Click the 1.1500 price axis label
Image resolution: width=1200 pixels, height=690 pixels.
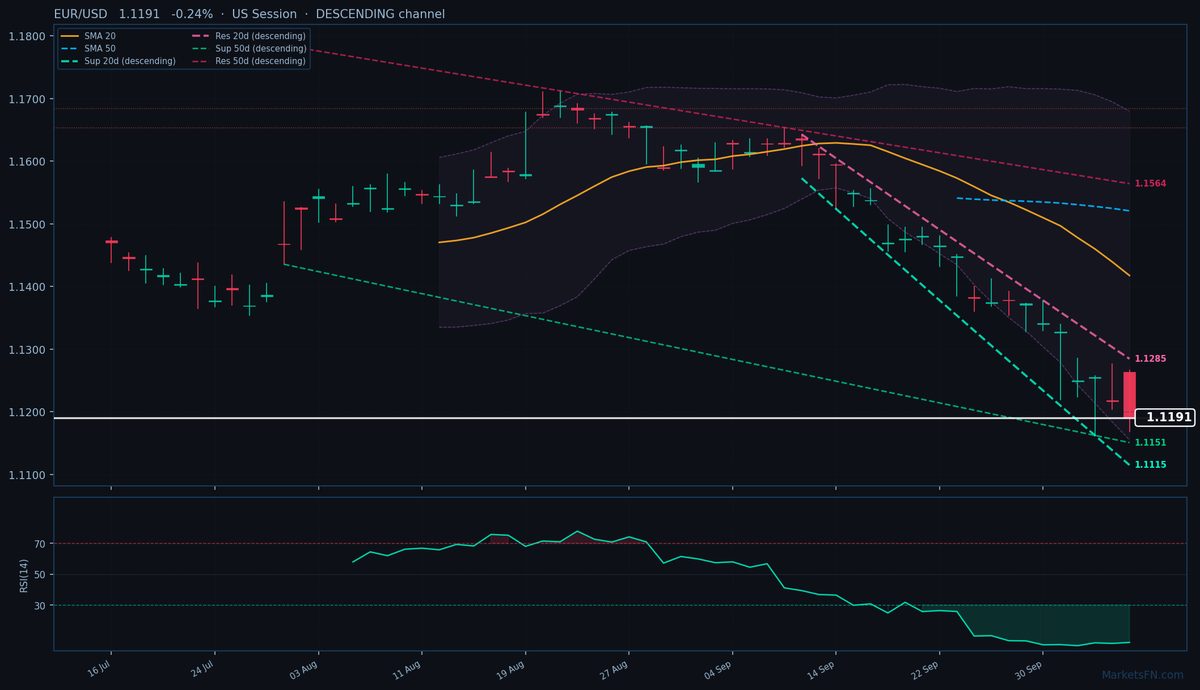point(26,224)
